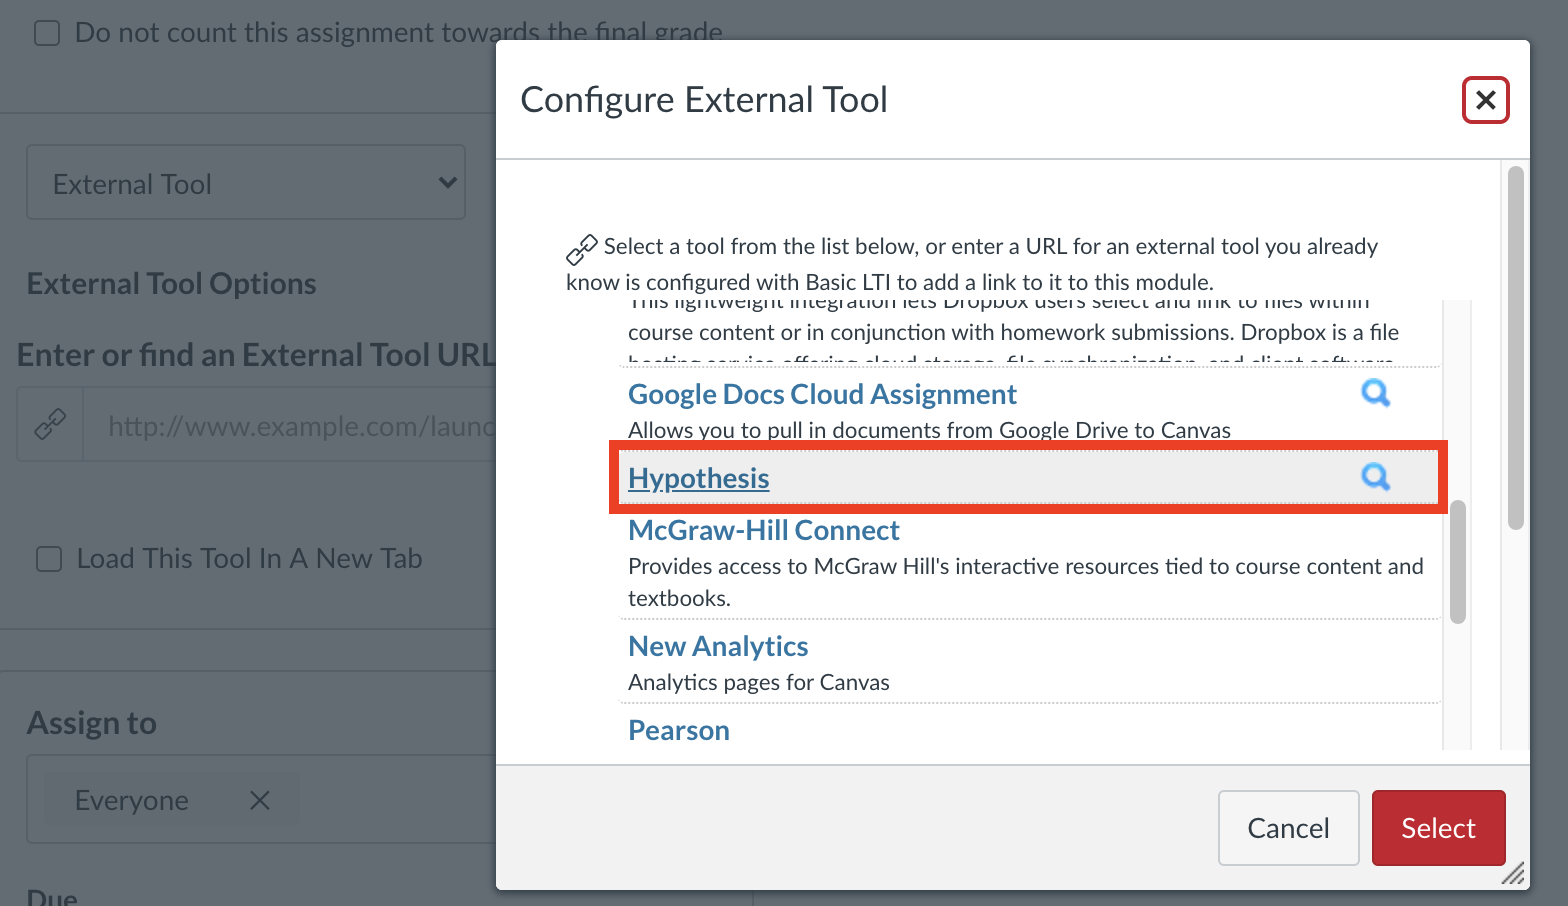Toggle Load This Tool In A New Tab
Image resolution: width=1568 pixels, height=906 pixels.
[49, 559]
